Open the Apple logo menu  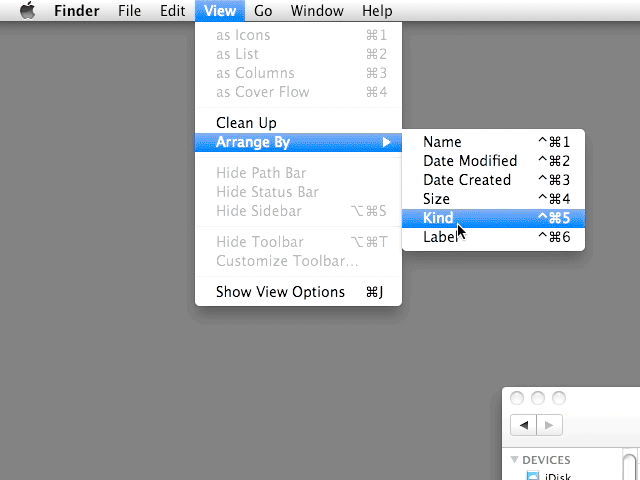pyautogui.click(x=27, y=10)
